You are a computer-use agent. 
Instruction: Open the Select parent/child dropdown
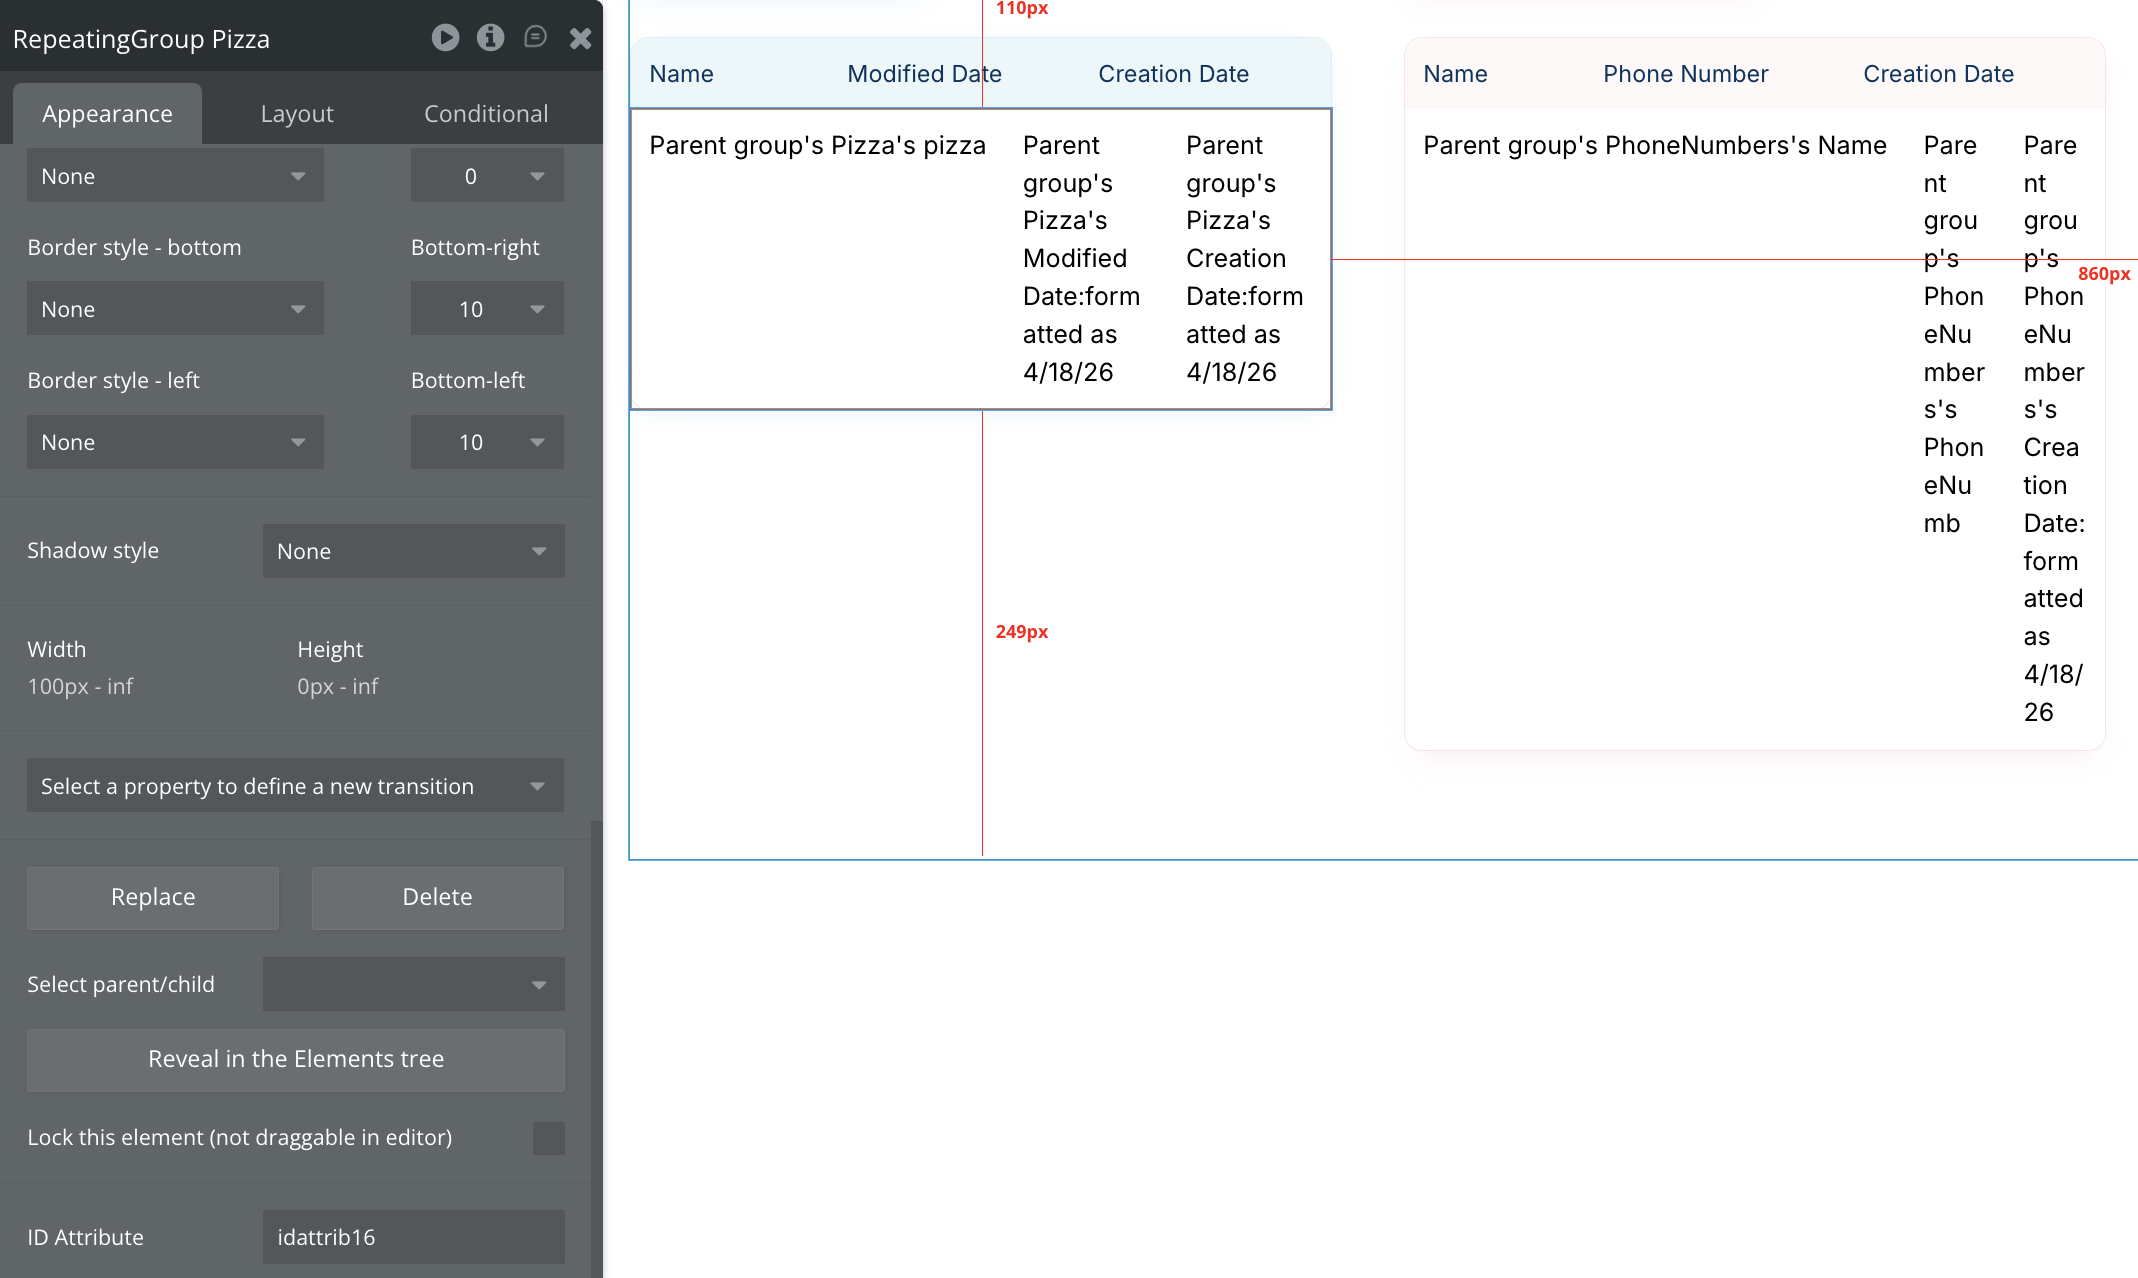click(413, 984)
